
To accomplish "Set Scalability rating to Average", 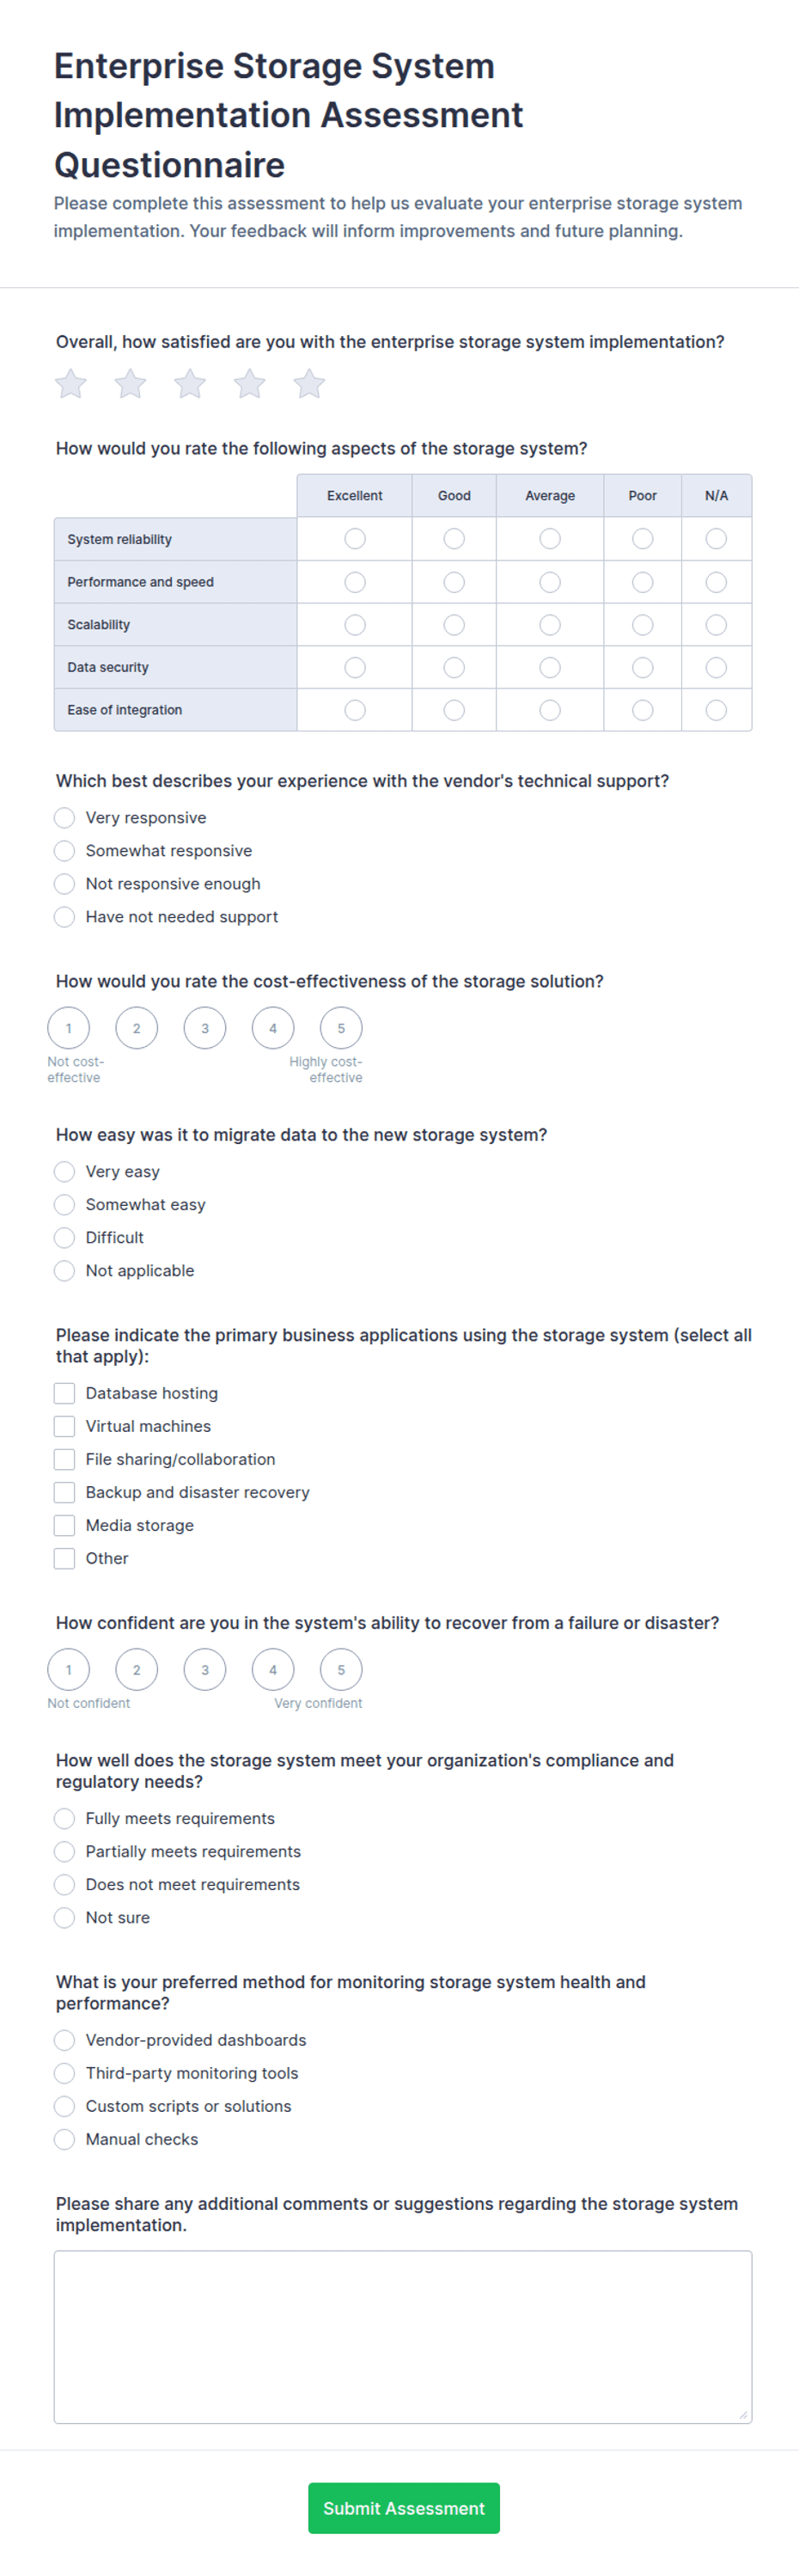I will [x=550, y=625].
